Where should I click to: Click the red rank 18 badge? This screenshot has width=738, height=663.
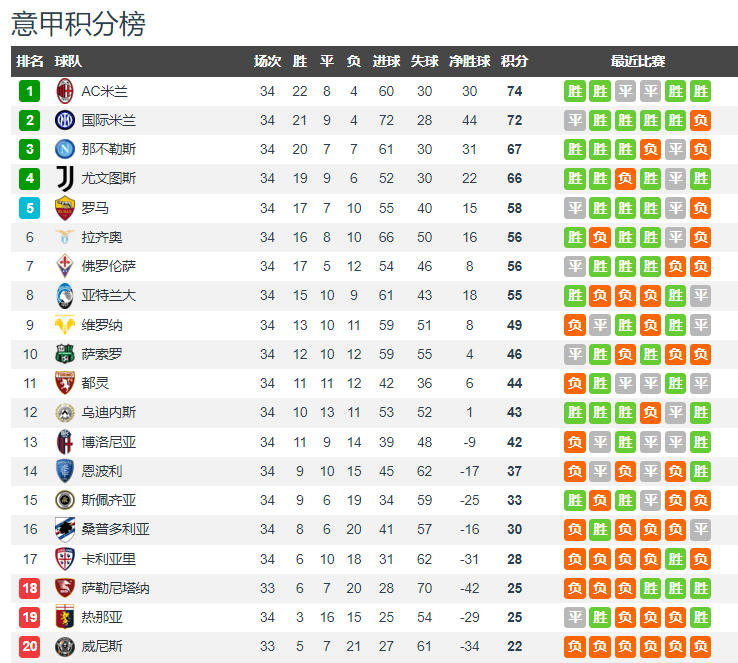pos(30,588)
